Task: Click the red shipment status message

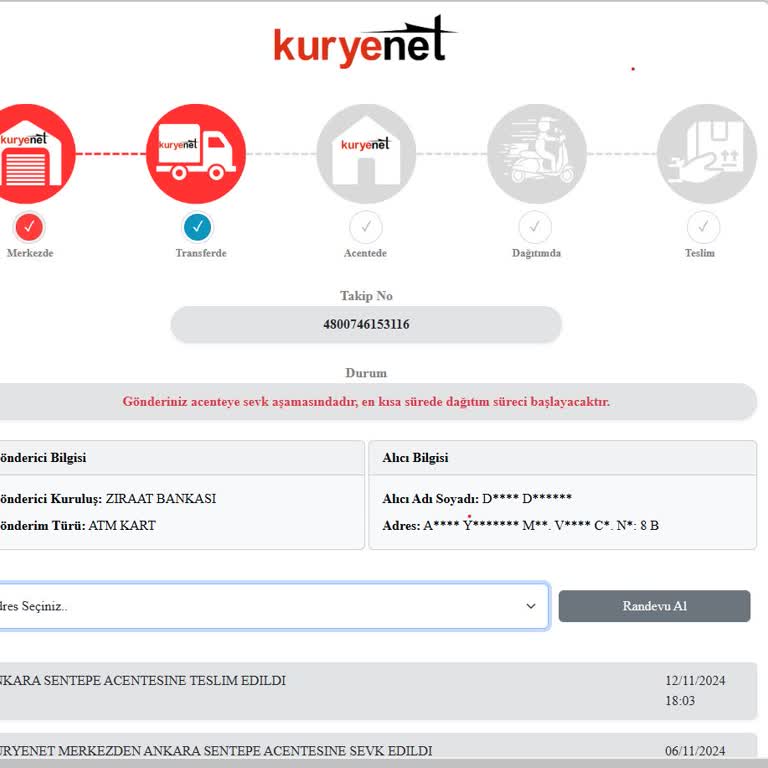Action: coord(366,402)
